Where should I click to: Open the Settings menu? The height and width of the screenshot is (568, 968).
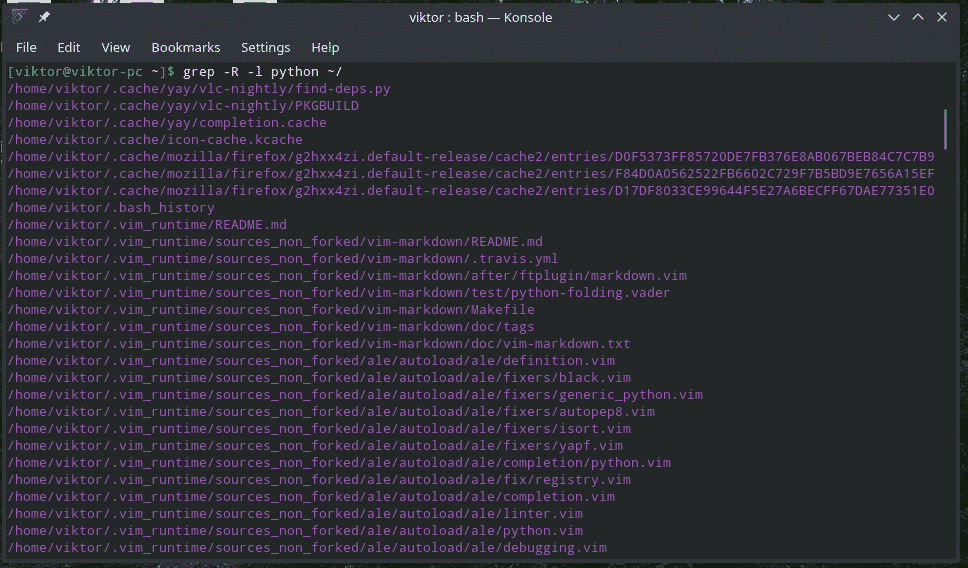coord(265,48)
